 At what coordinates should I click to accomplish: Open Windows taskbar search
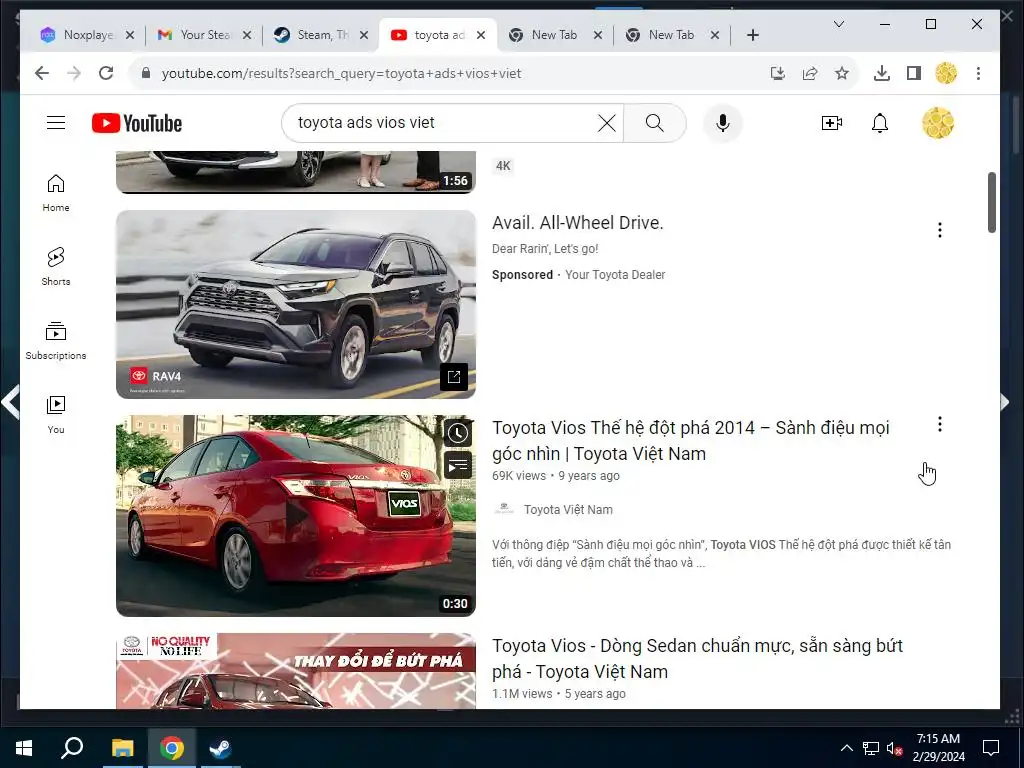(x=72, y=748)
